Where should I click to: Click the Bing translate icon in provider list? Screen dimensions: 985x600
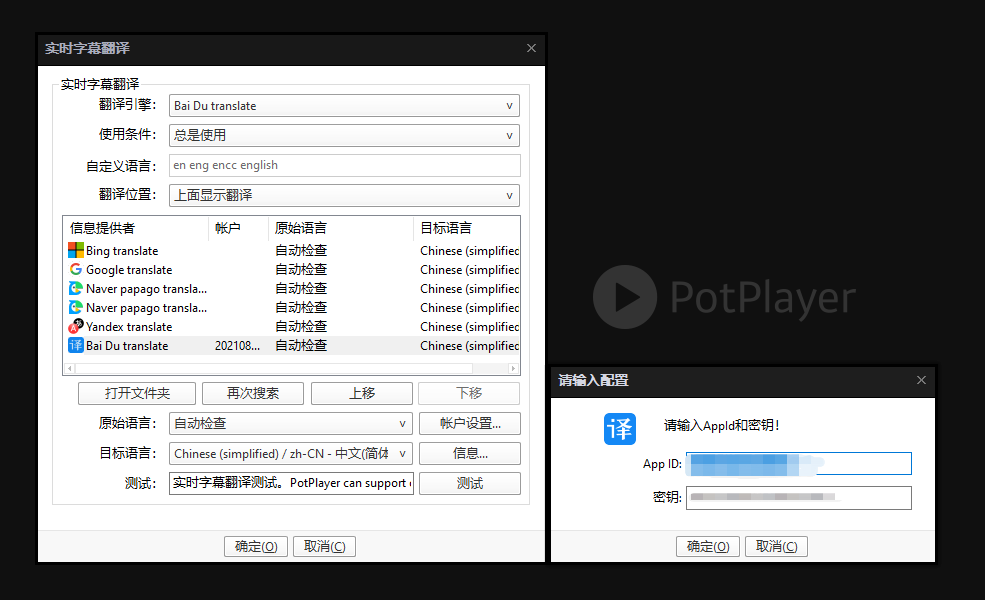[x=75, y=250]
